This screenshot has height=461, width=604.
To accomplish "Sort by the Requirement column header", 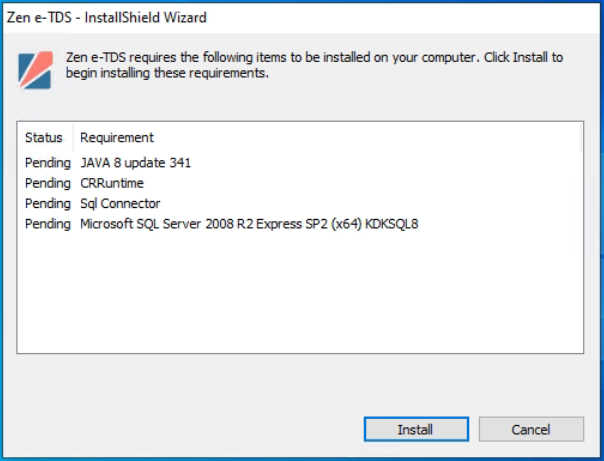I will [117, 137].
